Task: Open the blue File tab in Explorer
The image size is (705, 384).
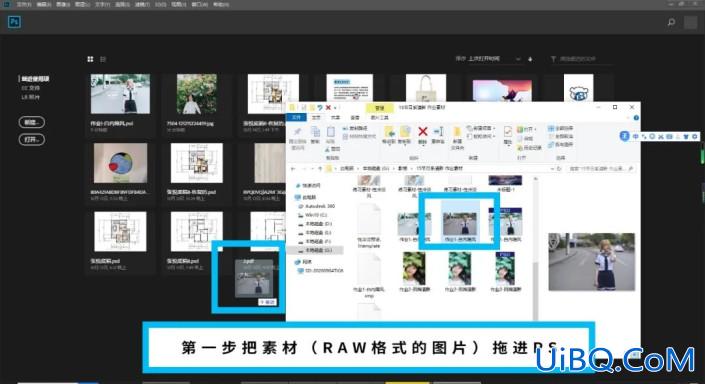Action: point(296,117)
